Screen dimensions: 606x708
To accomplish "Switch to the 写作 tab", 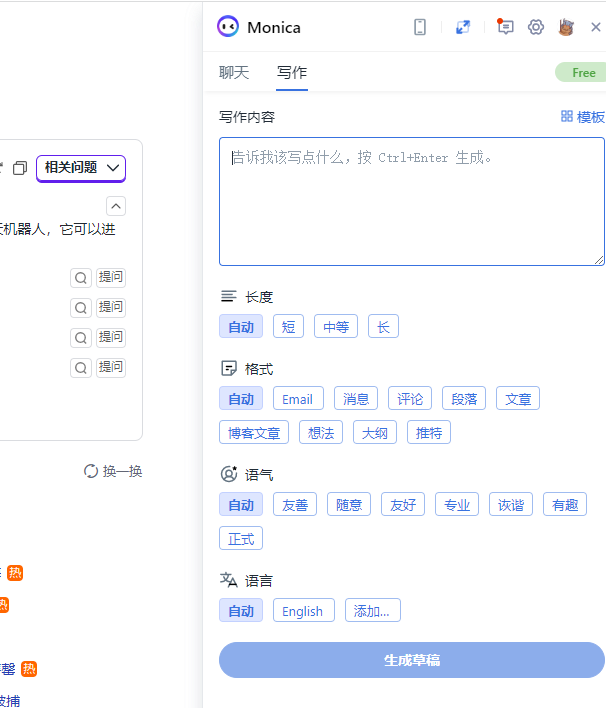I will click(292, 73).
